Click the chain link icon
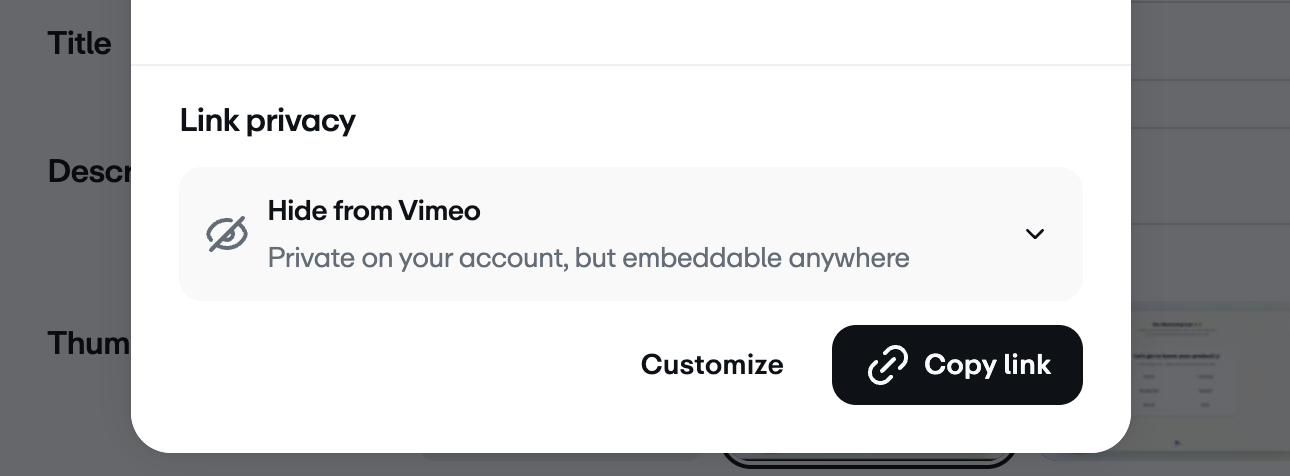This screenshot has height=476, width=1290. coord(887,365)
